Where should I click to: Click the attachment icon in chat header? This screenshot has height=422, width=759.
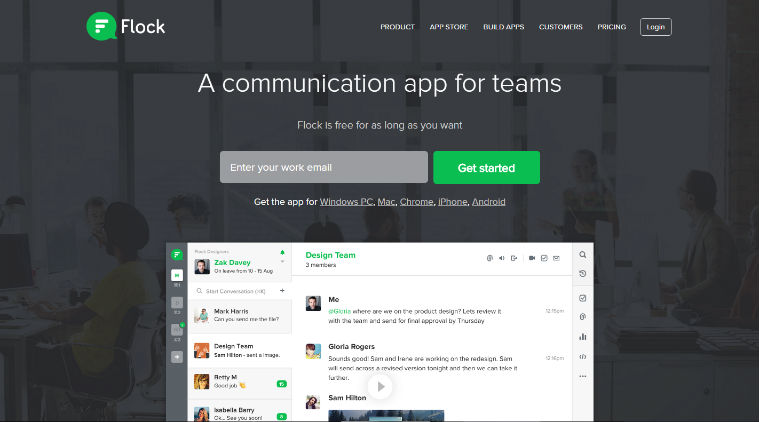pos(489,258)
